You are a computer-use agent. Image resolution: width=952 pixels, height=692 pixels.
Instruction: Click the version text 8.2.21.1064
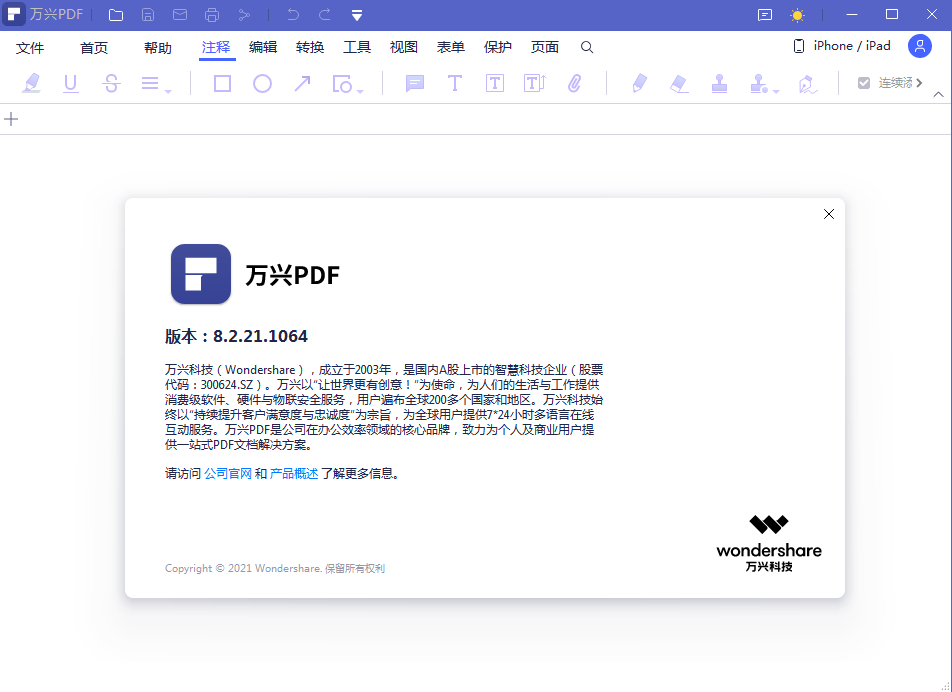point(260,336)
